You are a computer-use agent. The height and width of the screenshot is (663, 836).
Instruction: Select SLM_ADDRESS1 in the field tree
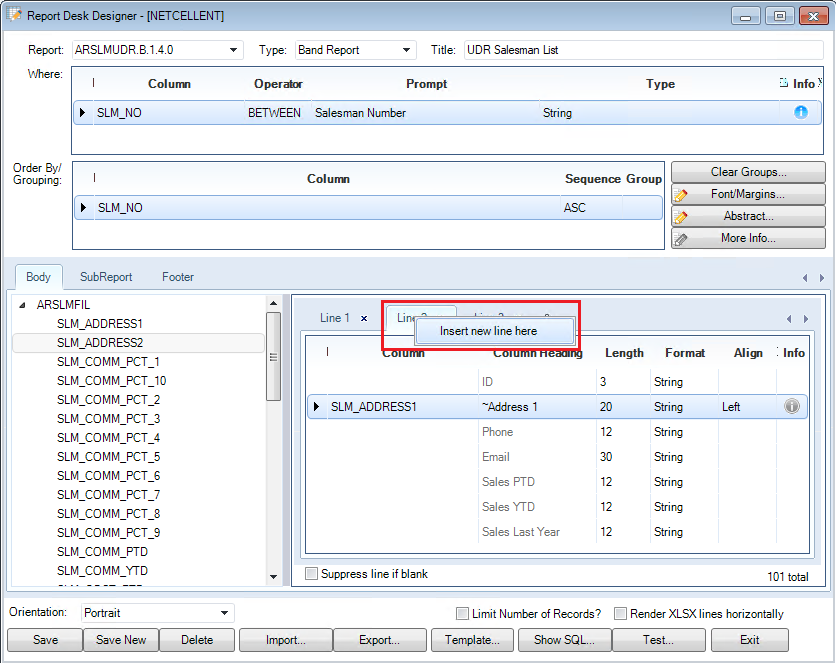[100, 324]
